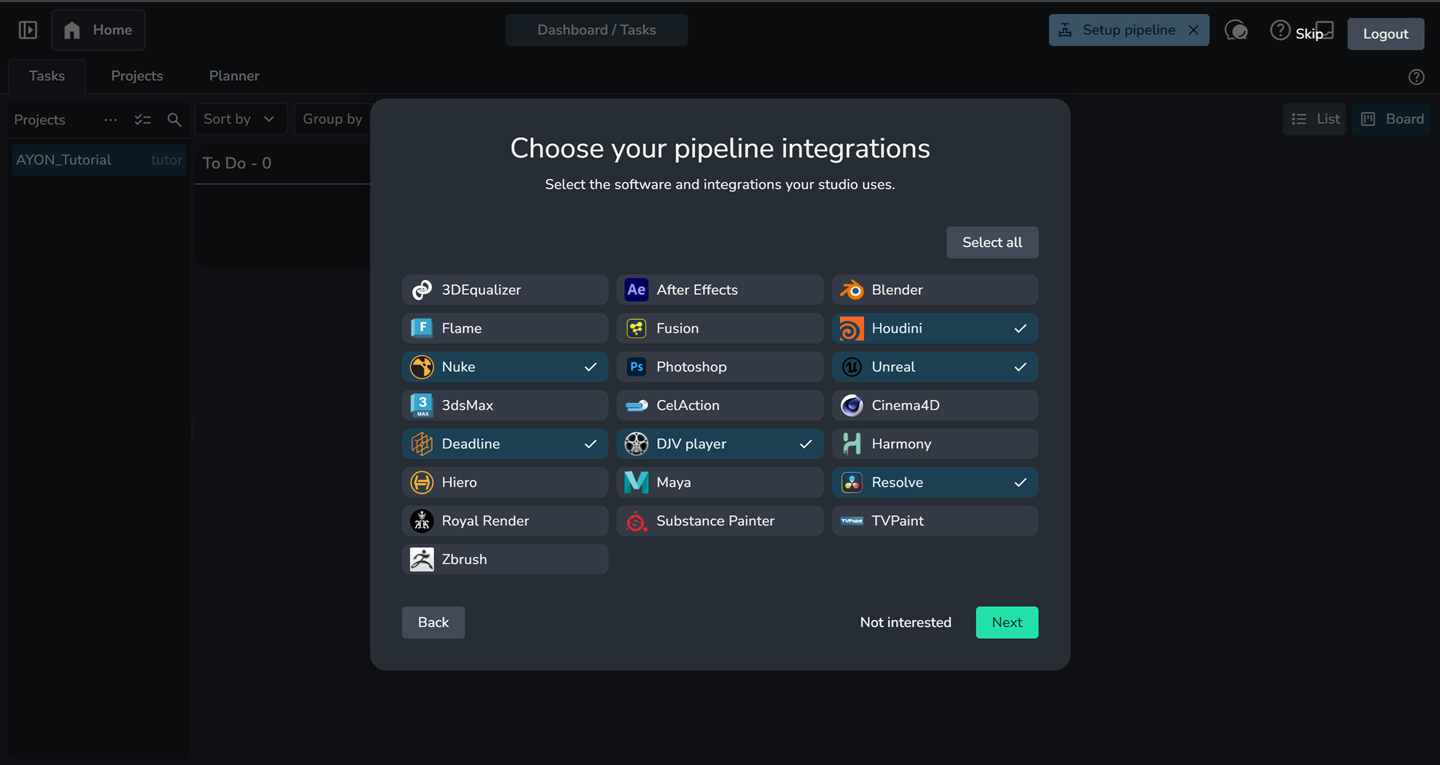Click the green Next button
This screenshot has width=1440, height=765.
(x=1007, y=622)
